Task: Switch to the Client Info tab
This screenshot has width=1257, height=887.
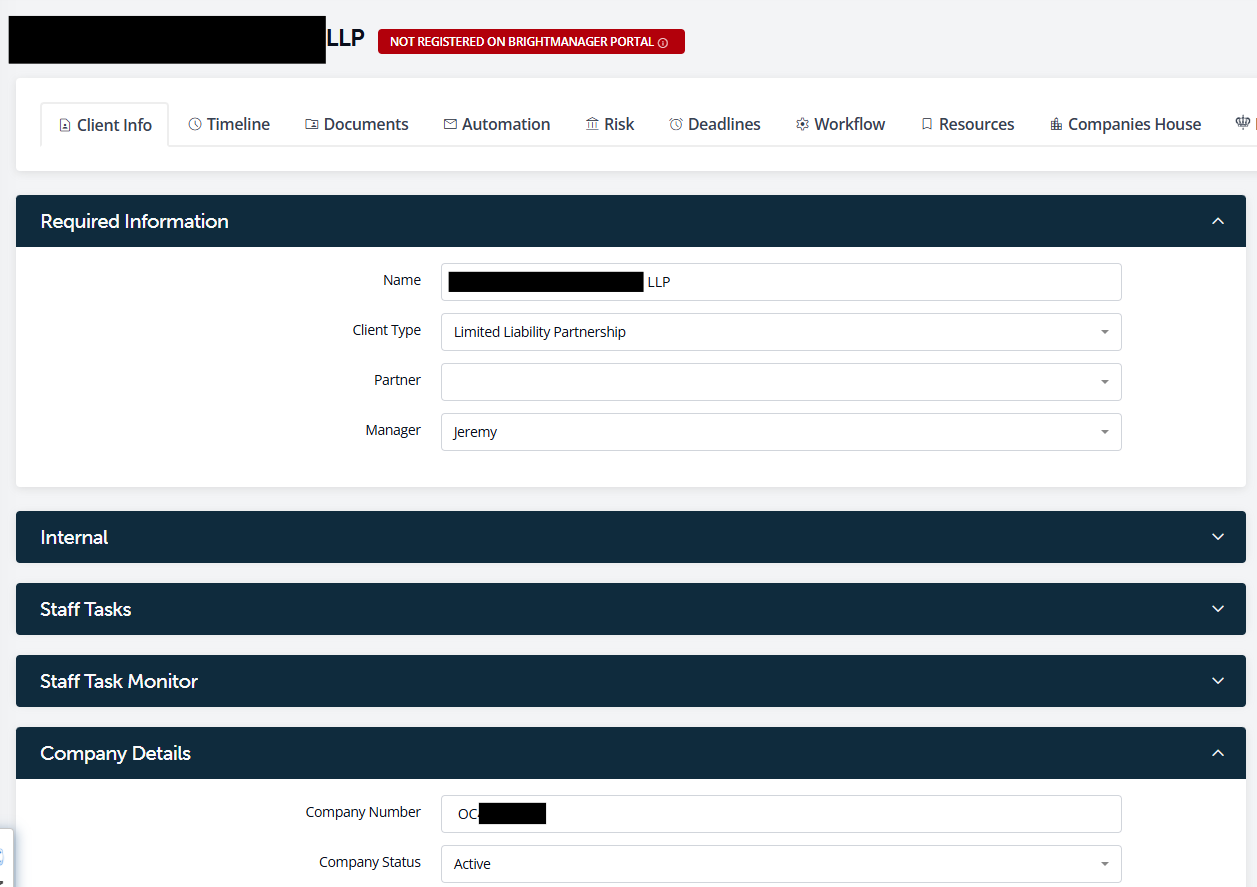Action: [x=105, y=125]
